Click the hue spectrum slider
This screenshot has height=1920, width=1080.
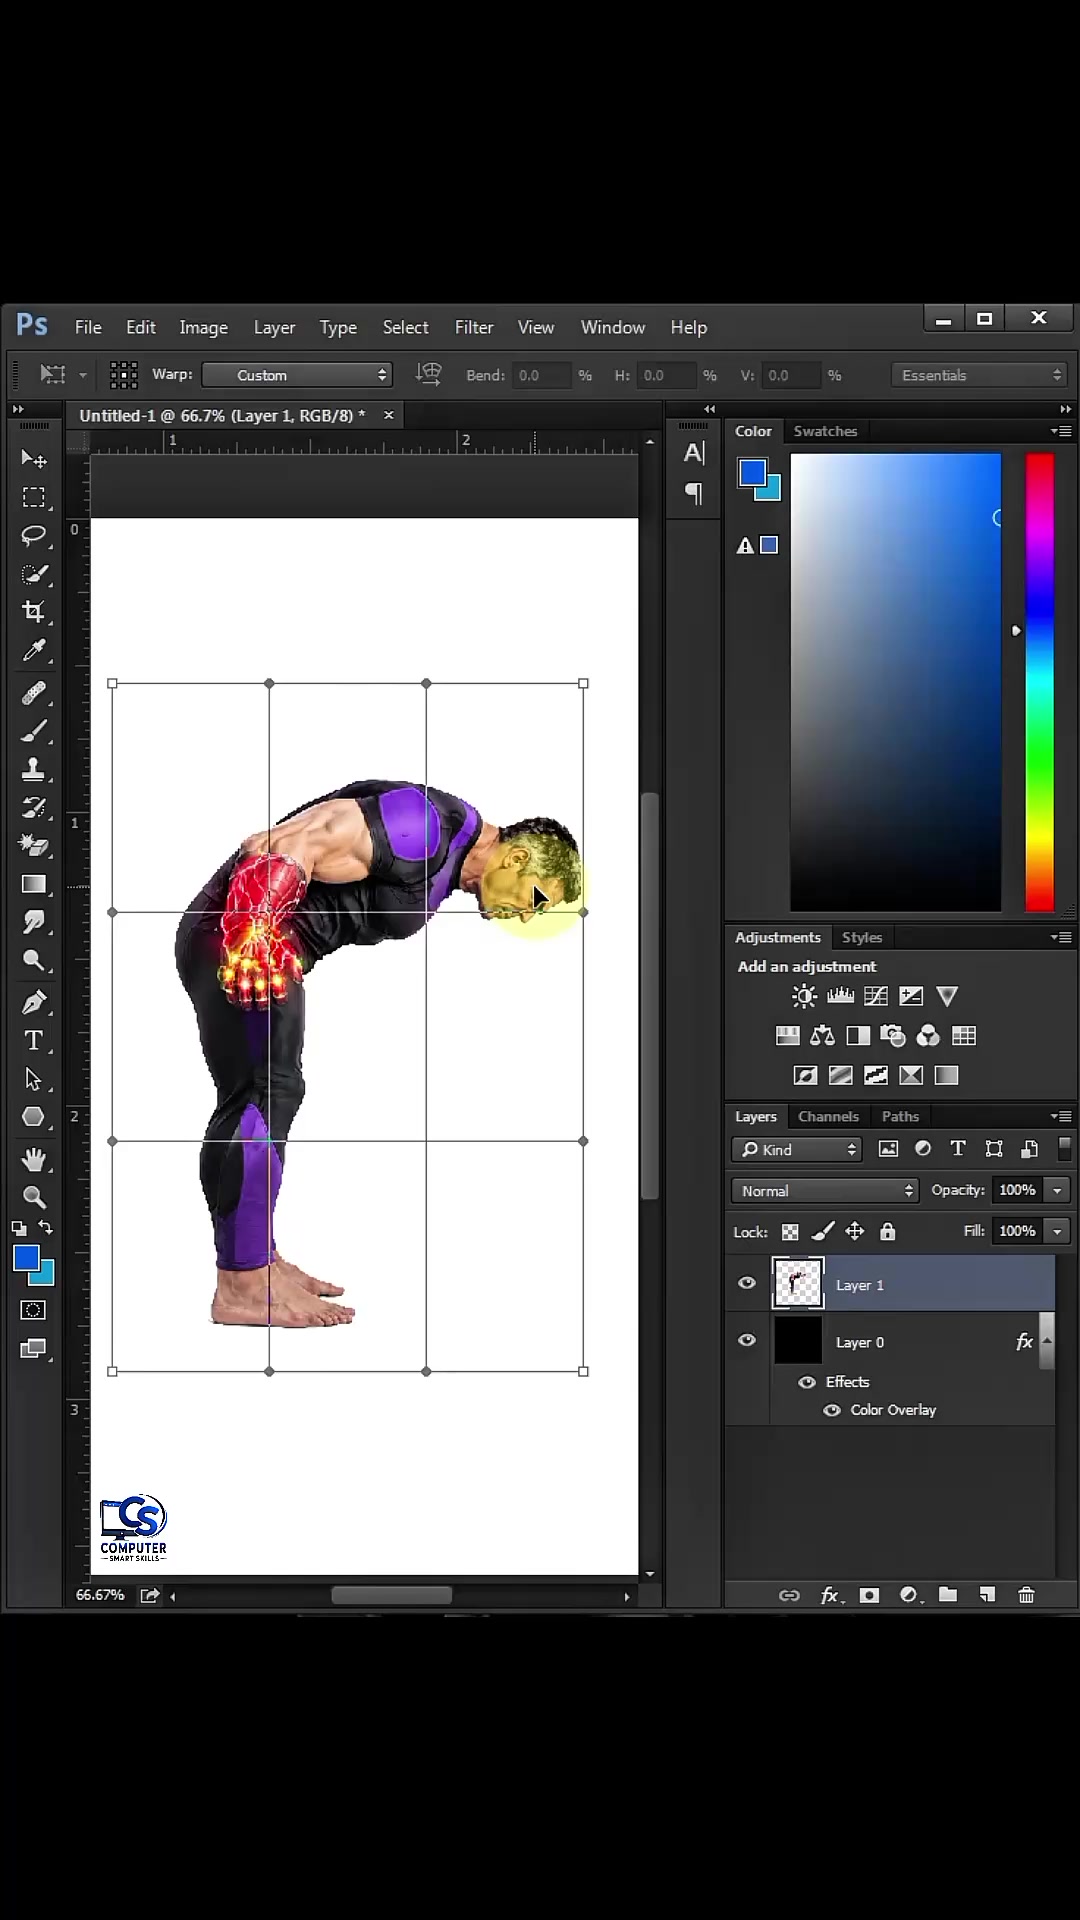(x=1040, y=683)
